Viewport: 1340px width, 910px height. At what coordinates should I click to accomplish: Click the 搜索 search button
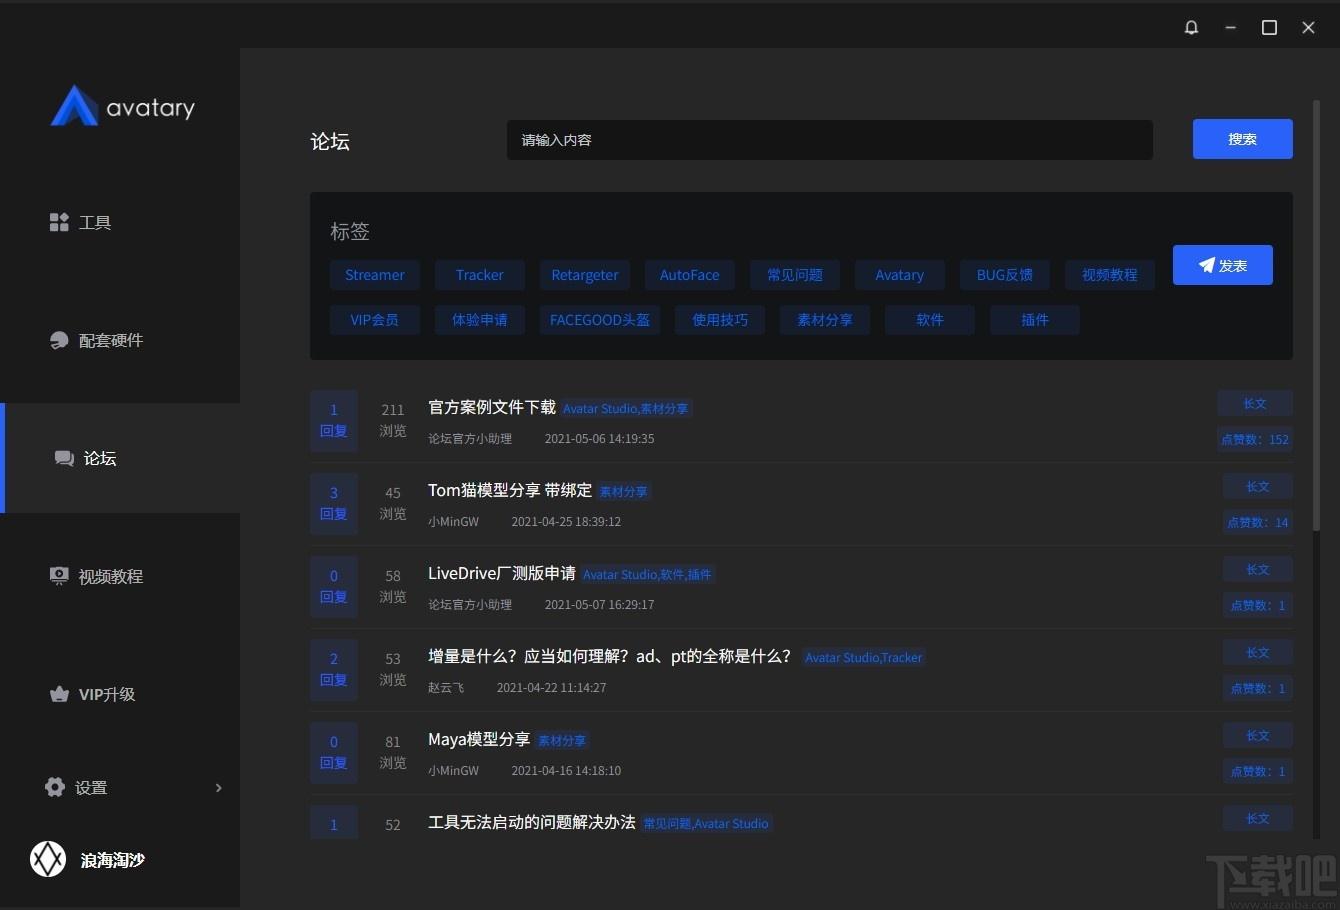click(x=1242, y=139)
